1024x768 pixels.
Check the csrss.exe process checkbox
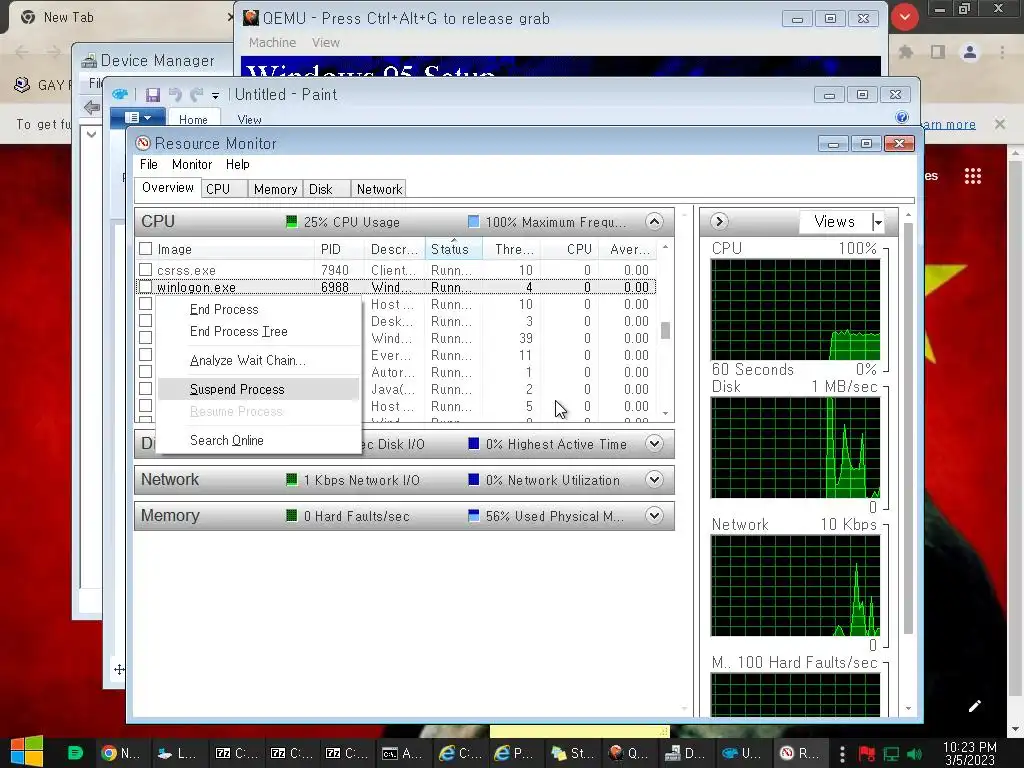click(146, 270)
